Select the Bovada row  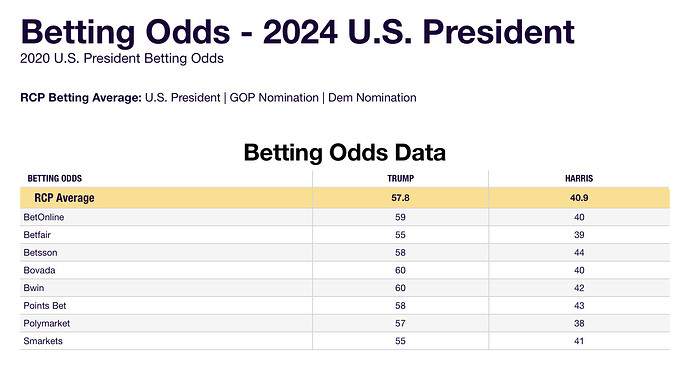coord(345,270)
